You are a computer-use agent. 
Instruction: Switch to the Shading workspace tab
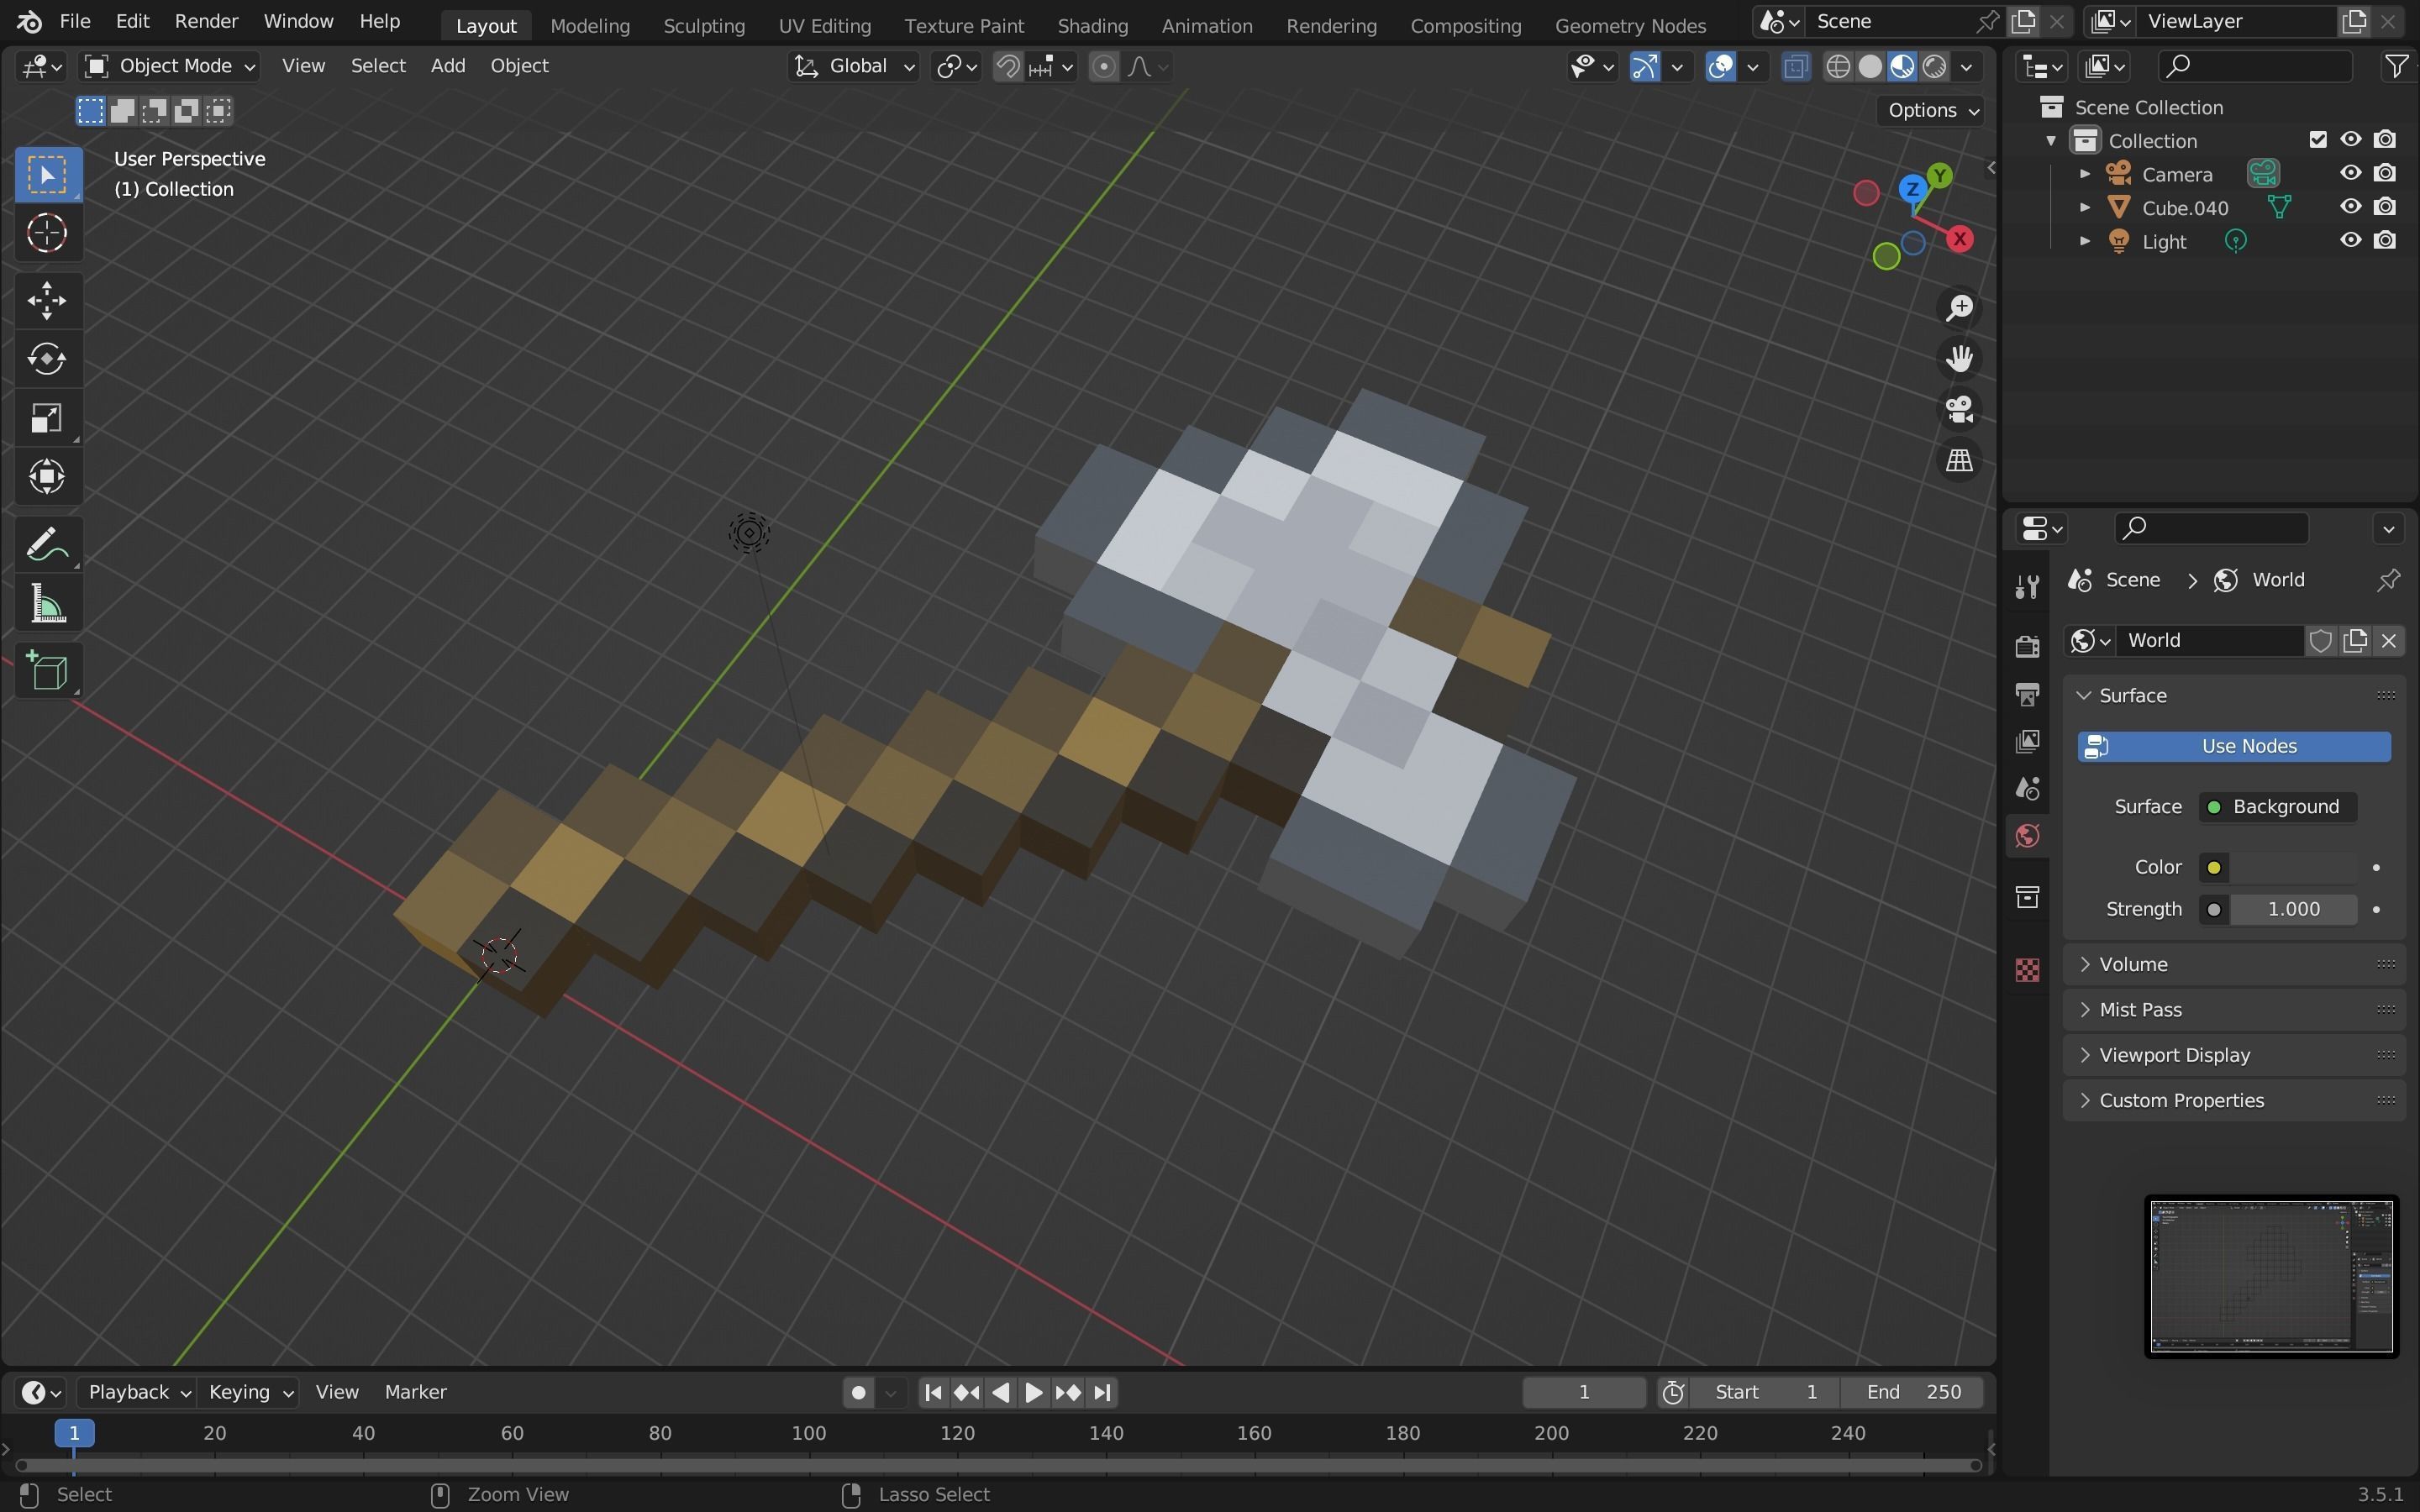click(x=1092, y=26)
